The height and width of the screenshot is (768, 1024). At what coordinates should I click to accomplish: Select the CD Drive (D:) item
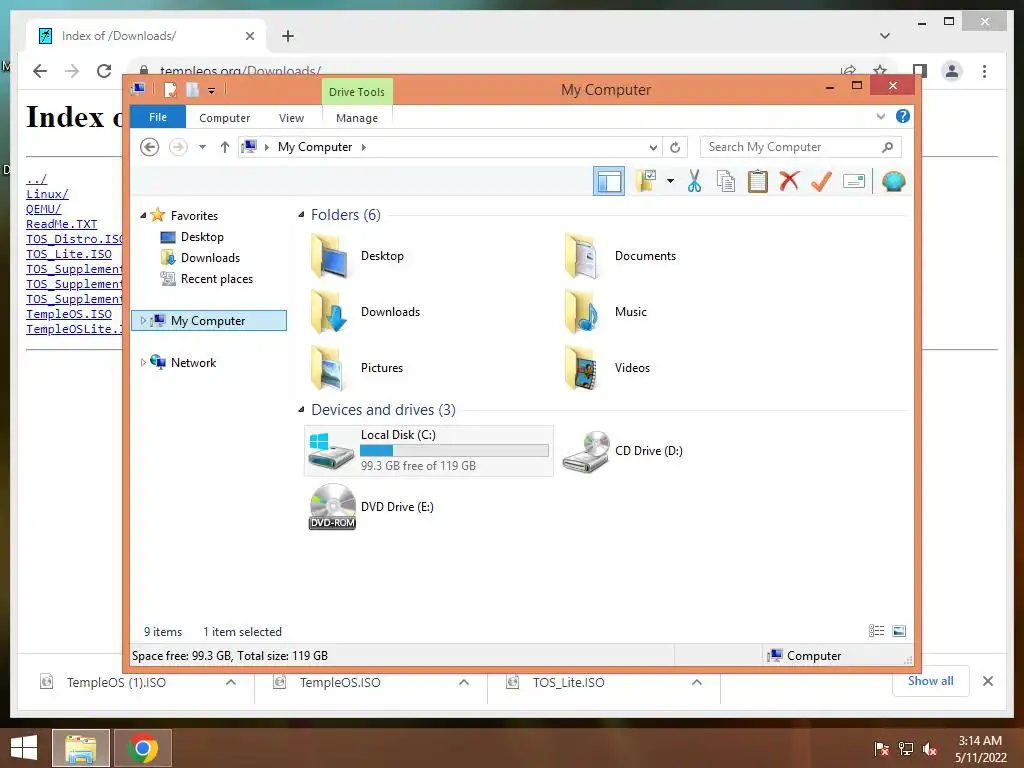click(x=622, y=451)
